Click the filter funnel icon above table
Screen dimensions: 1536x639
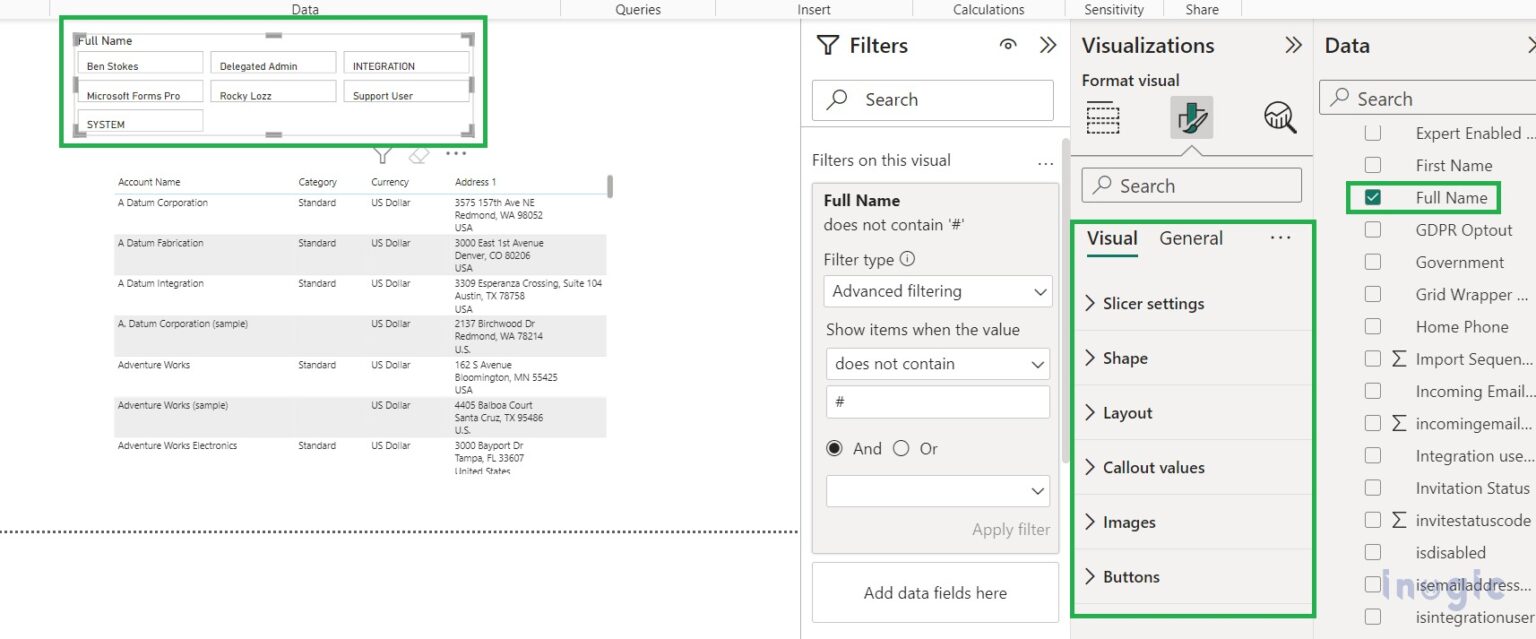tap(381, 155)
